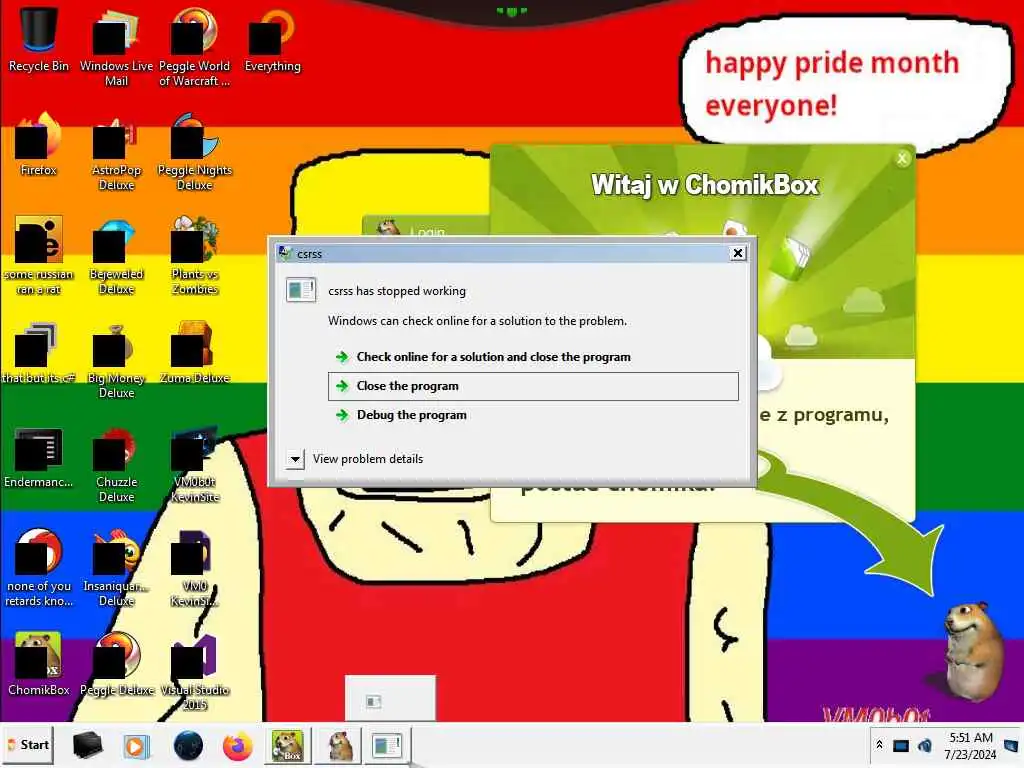
Task: Open the Recycle Bin desktop icon
Action: 39,39
